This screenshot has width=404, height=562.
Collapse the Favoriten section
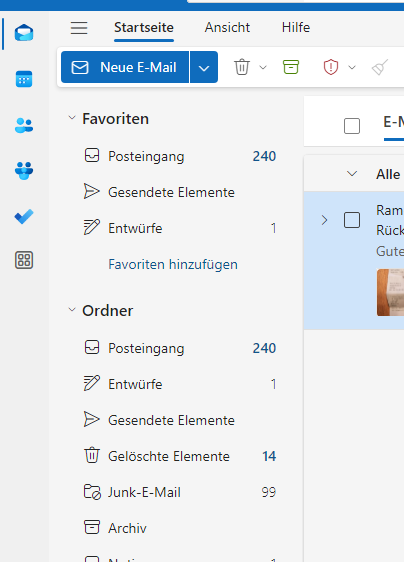72,118
